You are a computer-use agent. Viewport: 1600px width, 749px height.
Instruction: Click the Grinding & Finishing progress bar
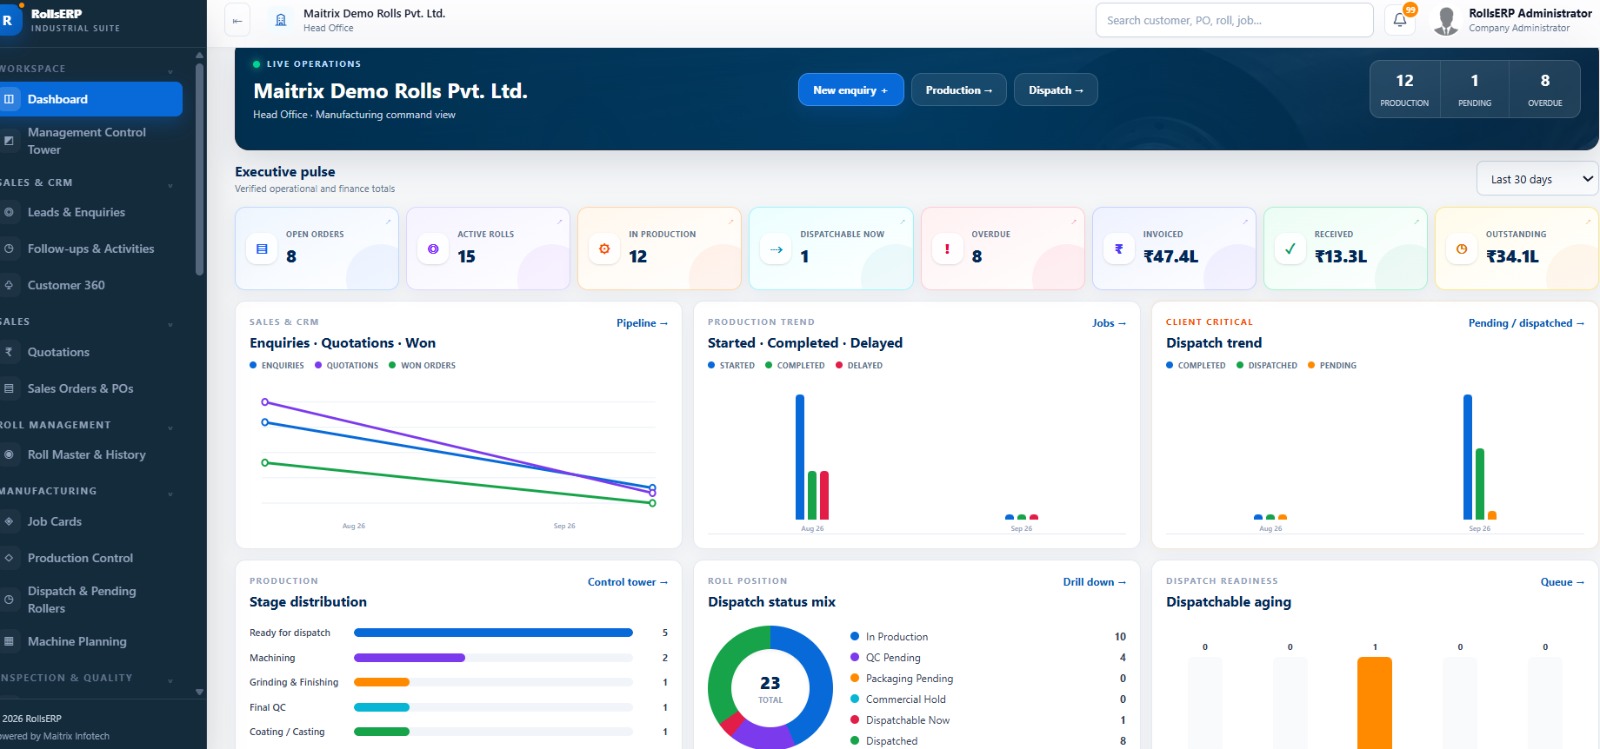[x=493, y=682]
